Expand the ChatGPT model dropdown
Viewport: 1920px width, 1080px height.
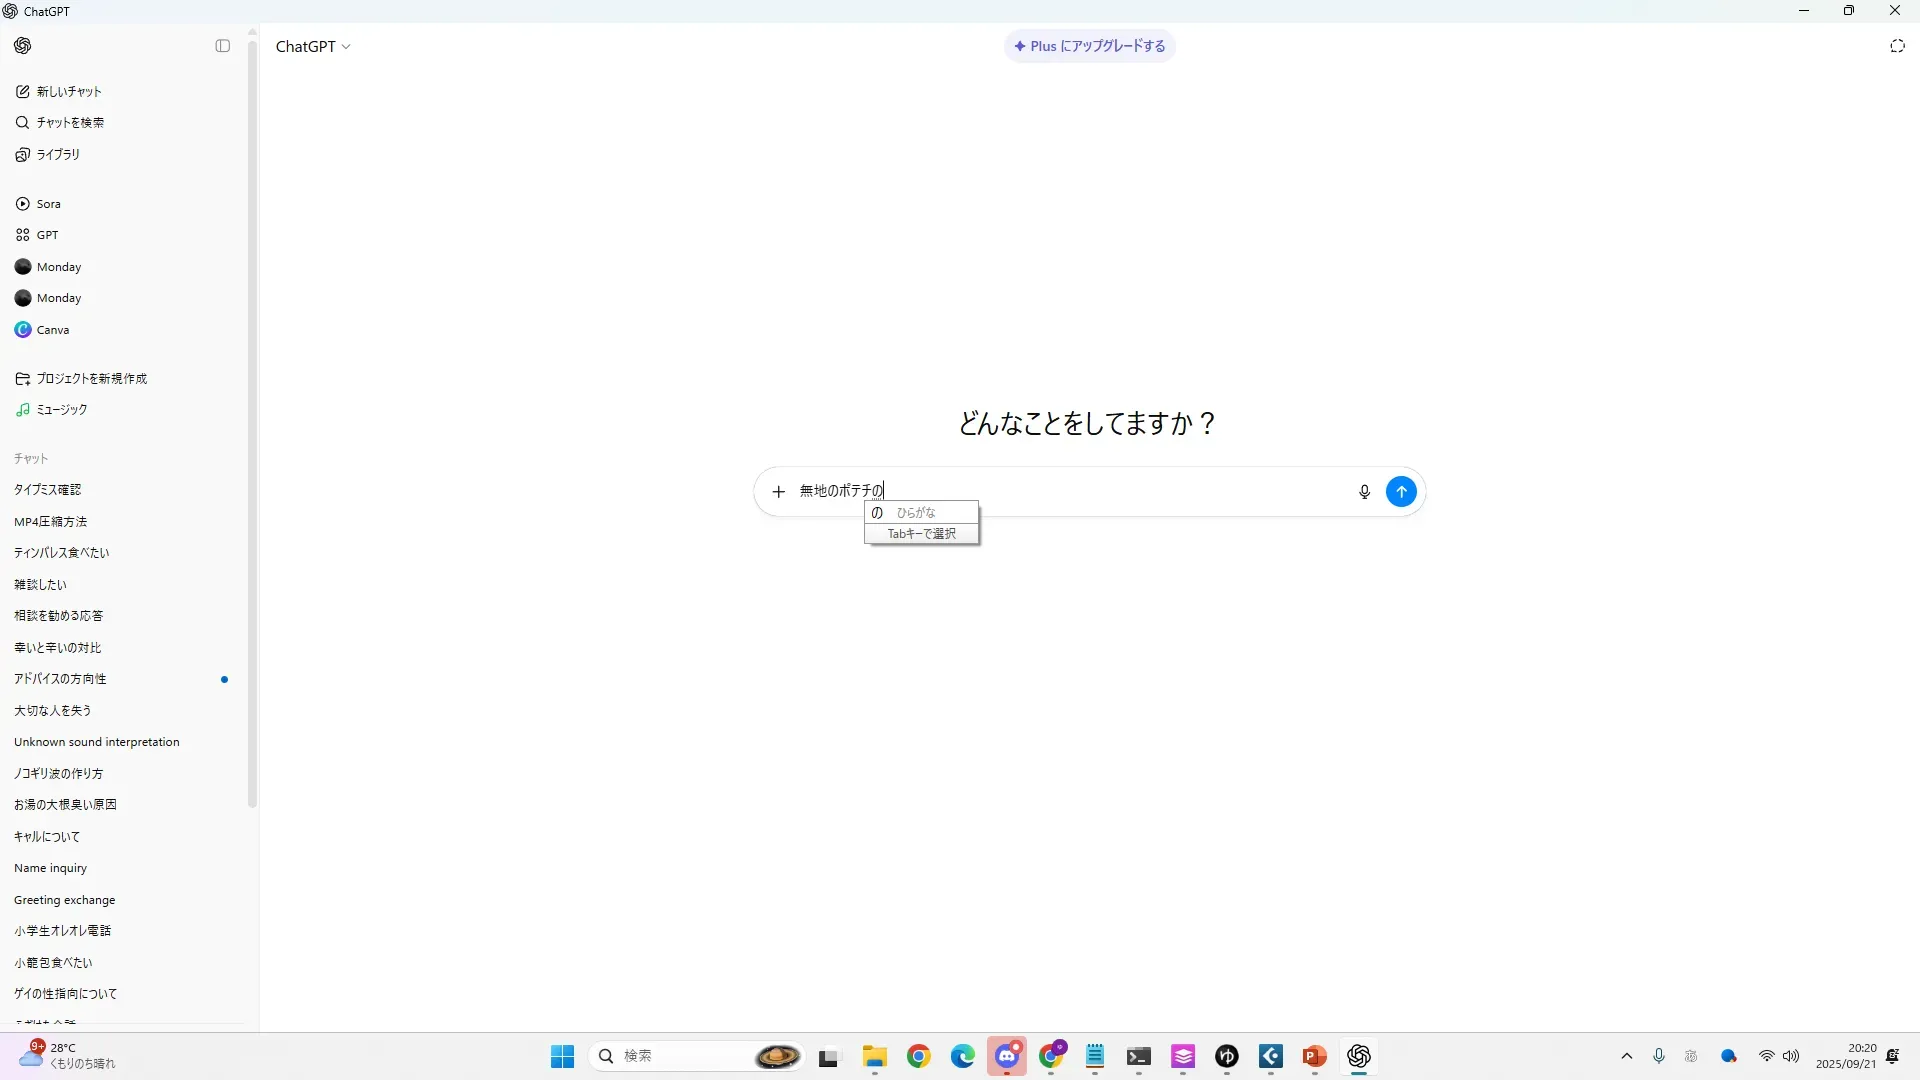[313, 47]
